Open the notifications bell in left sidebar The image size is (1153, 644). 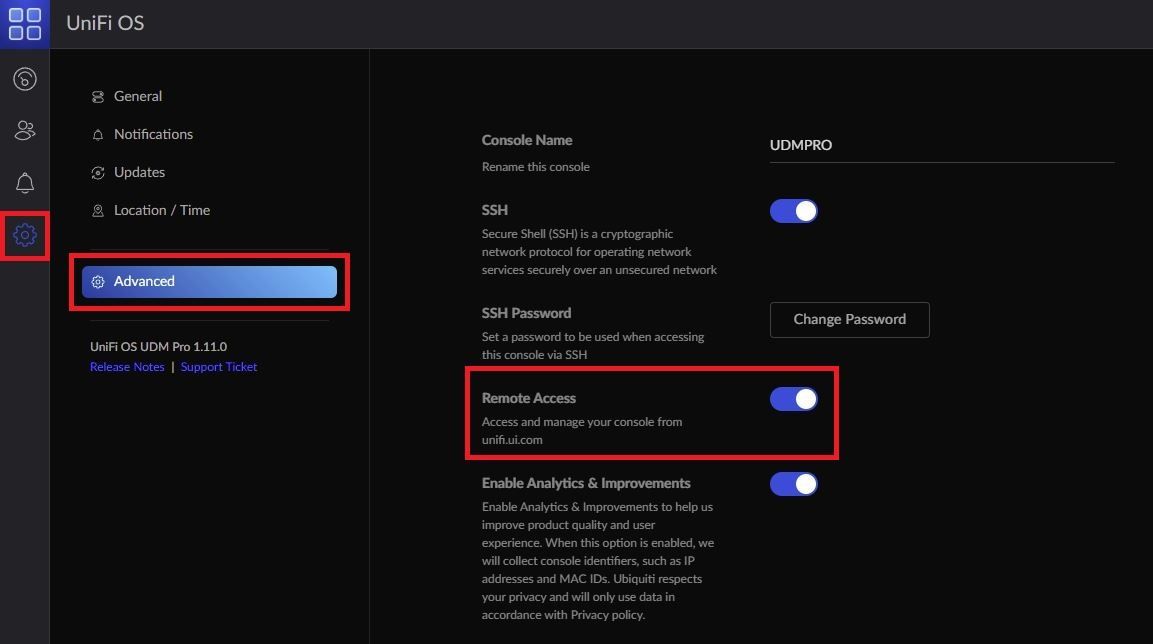[x=25, y=182]
